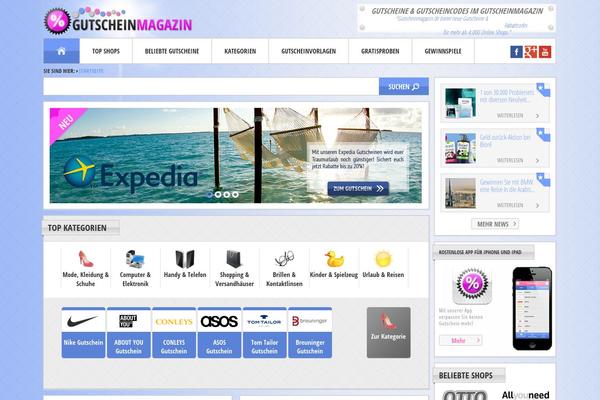Click the MEHR NEWS button
Viewport: 600px width, 400px height.
point(495,224)
